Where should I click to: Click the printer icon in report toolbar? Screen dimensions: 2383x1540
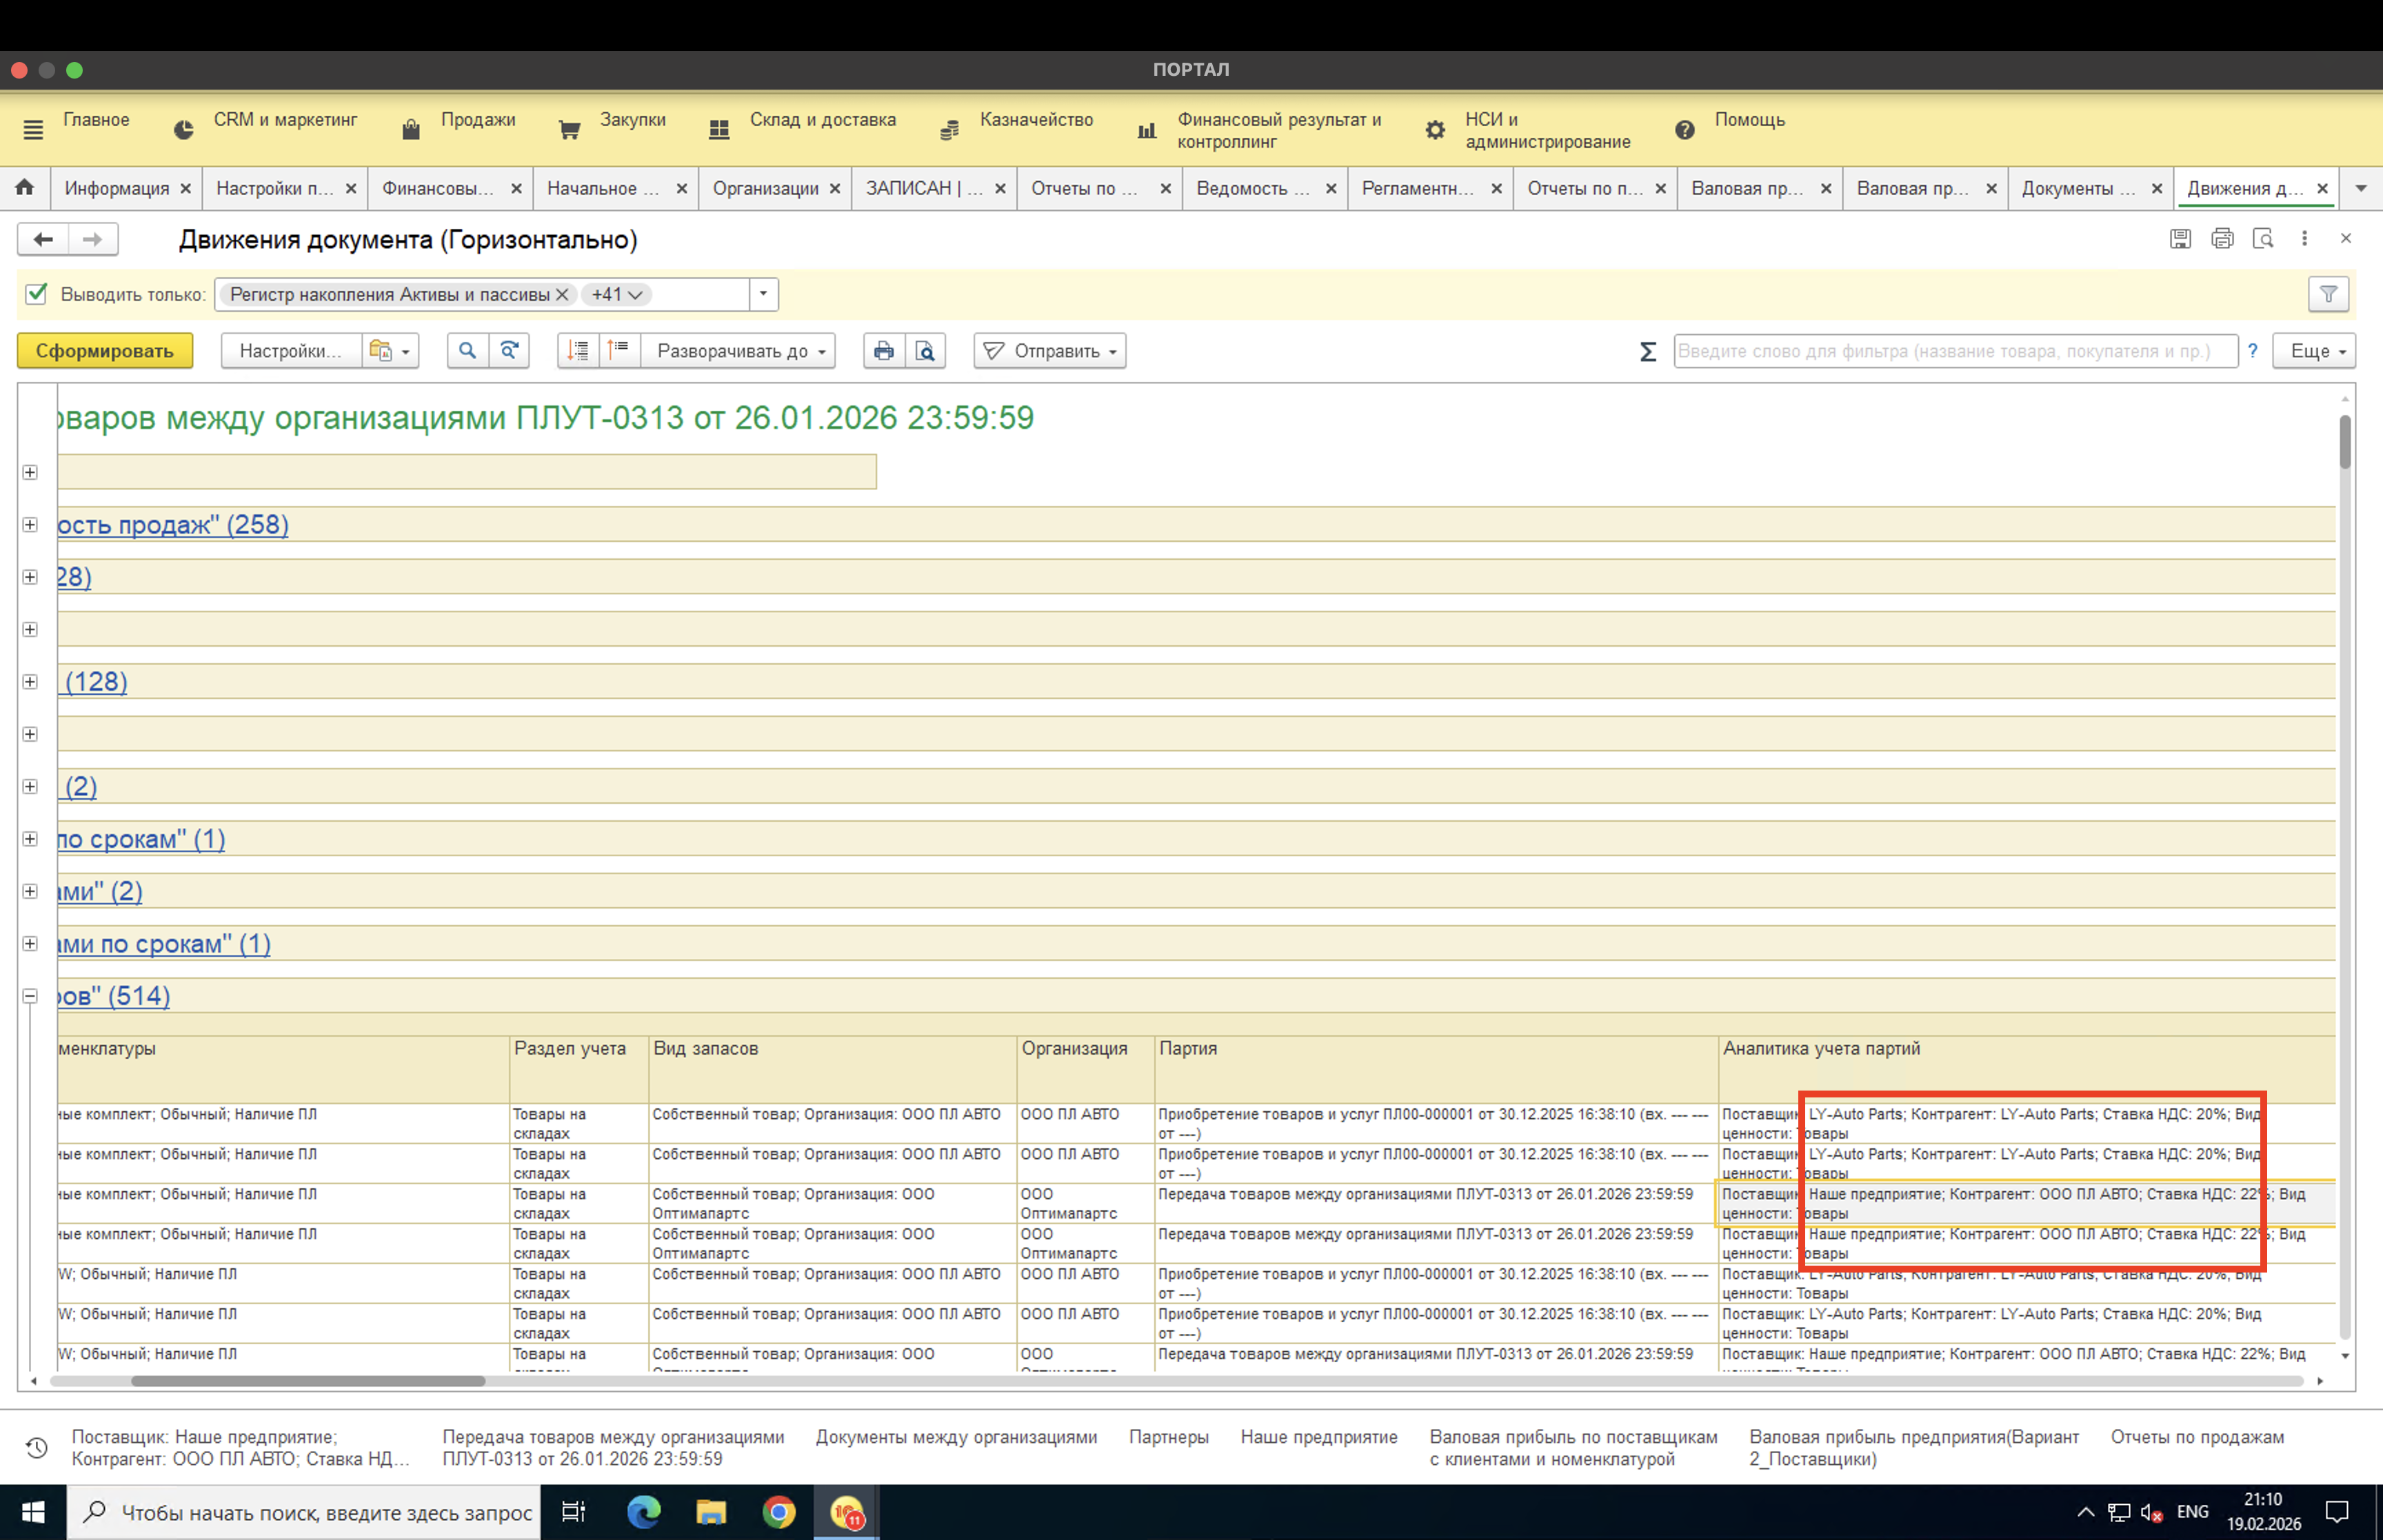pos(883,351)
